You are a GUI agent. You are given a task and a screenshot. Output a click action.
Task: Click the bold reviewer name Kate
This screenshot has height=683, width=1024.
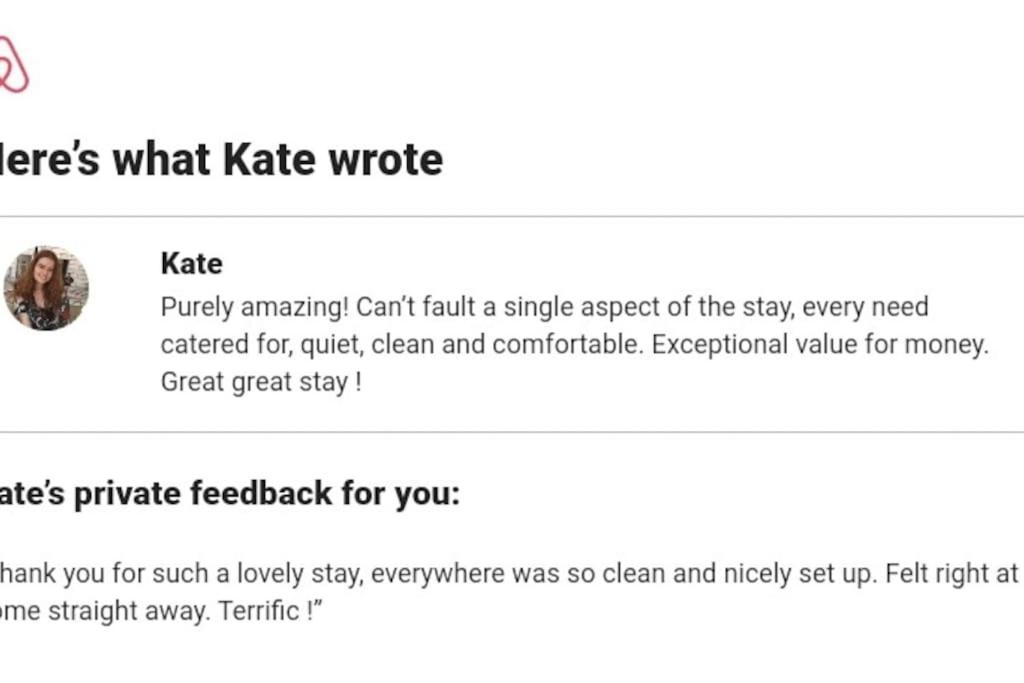point(191,264)
